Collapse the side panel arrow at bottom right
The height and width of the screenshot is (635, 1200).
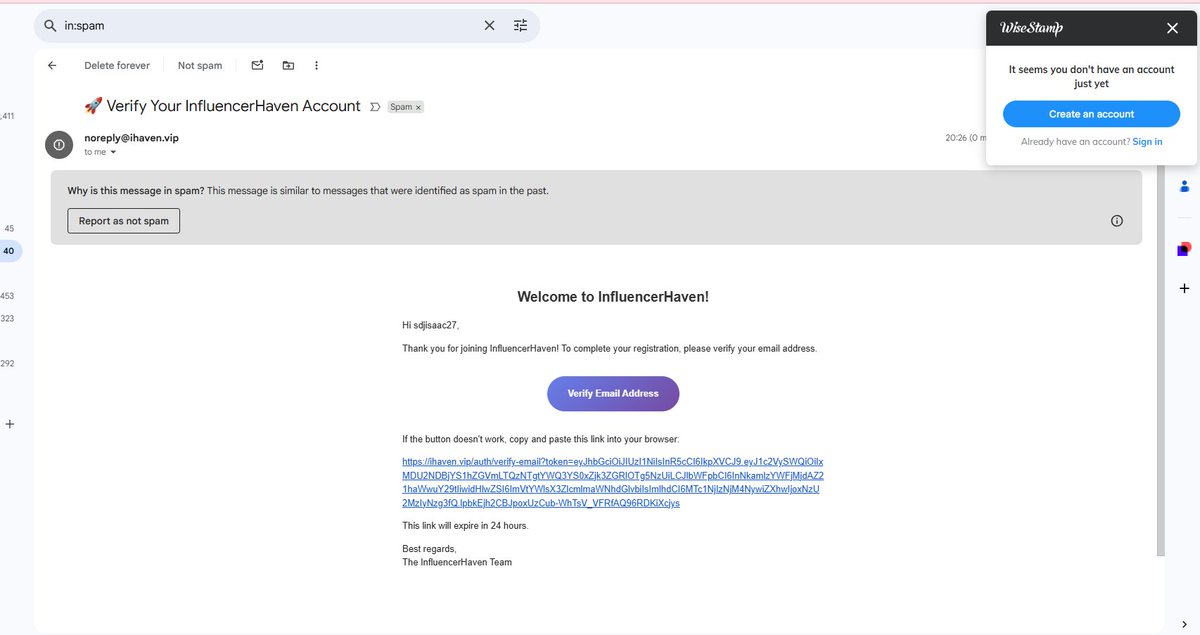point(1185,624)
